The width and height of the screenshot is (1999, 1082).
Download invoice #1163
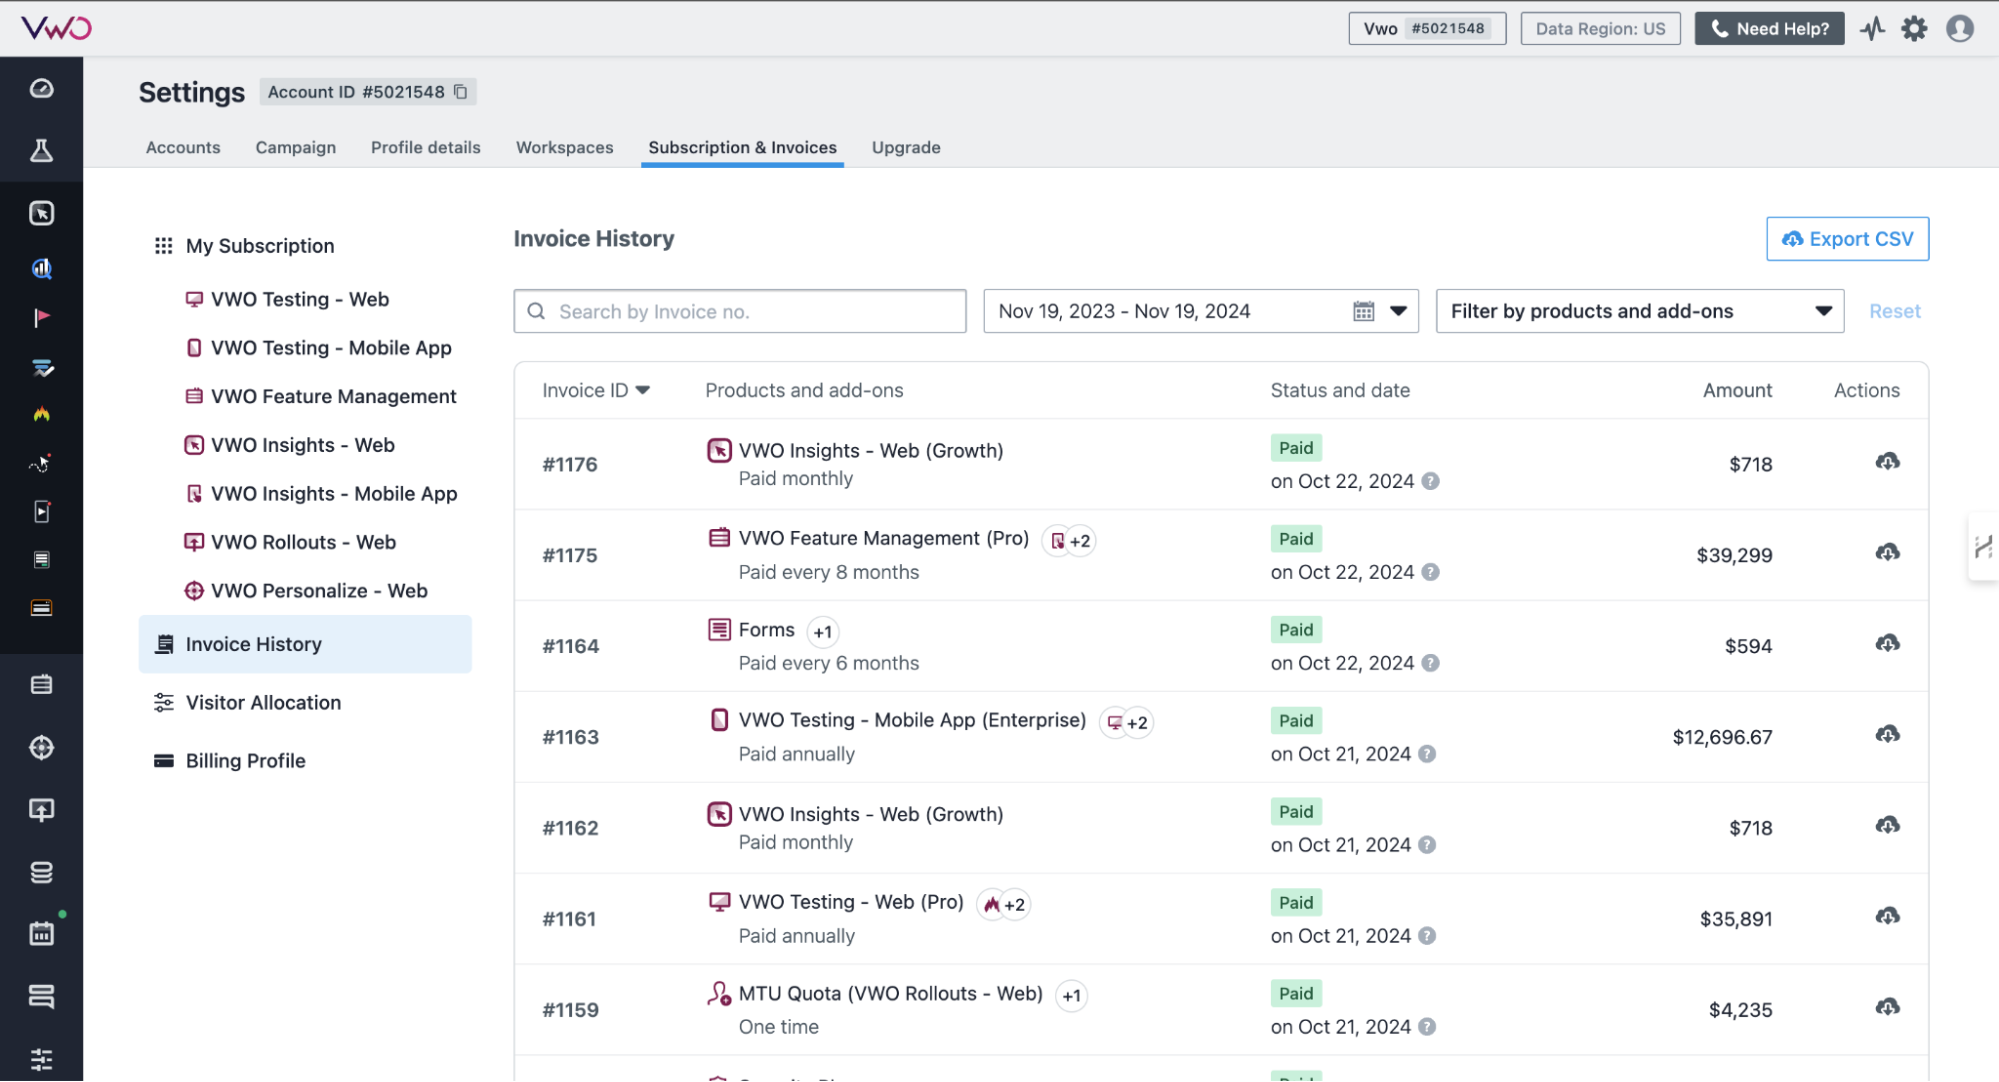1887,734
